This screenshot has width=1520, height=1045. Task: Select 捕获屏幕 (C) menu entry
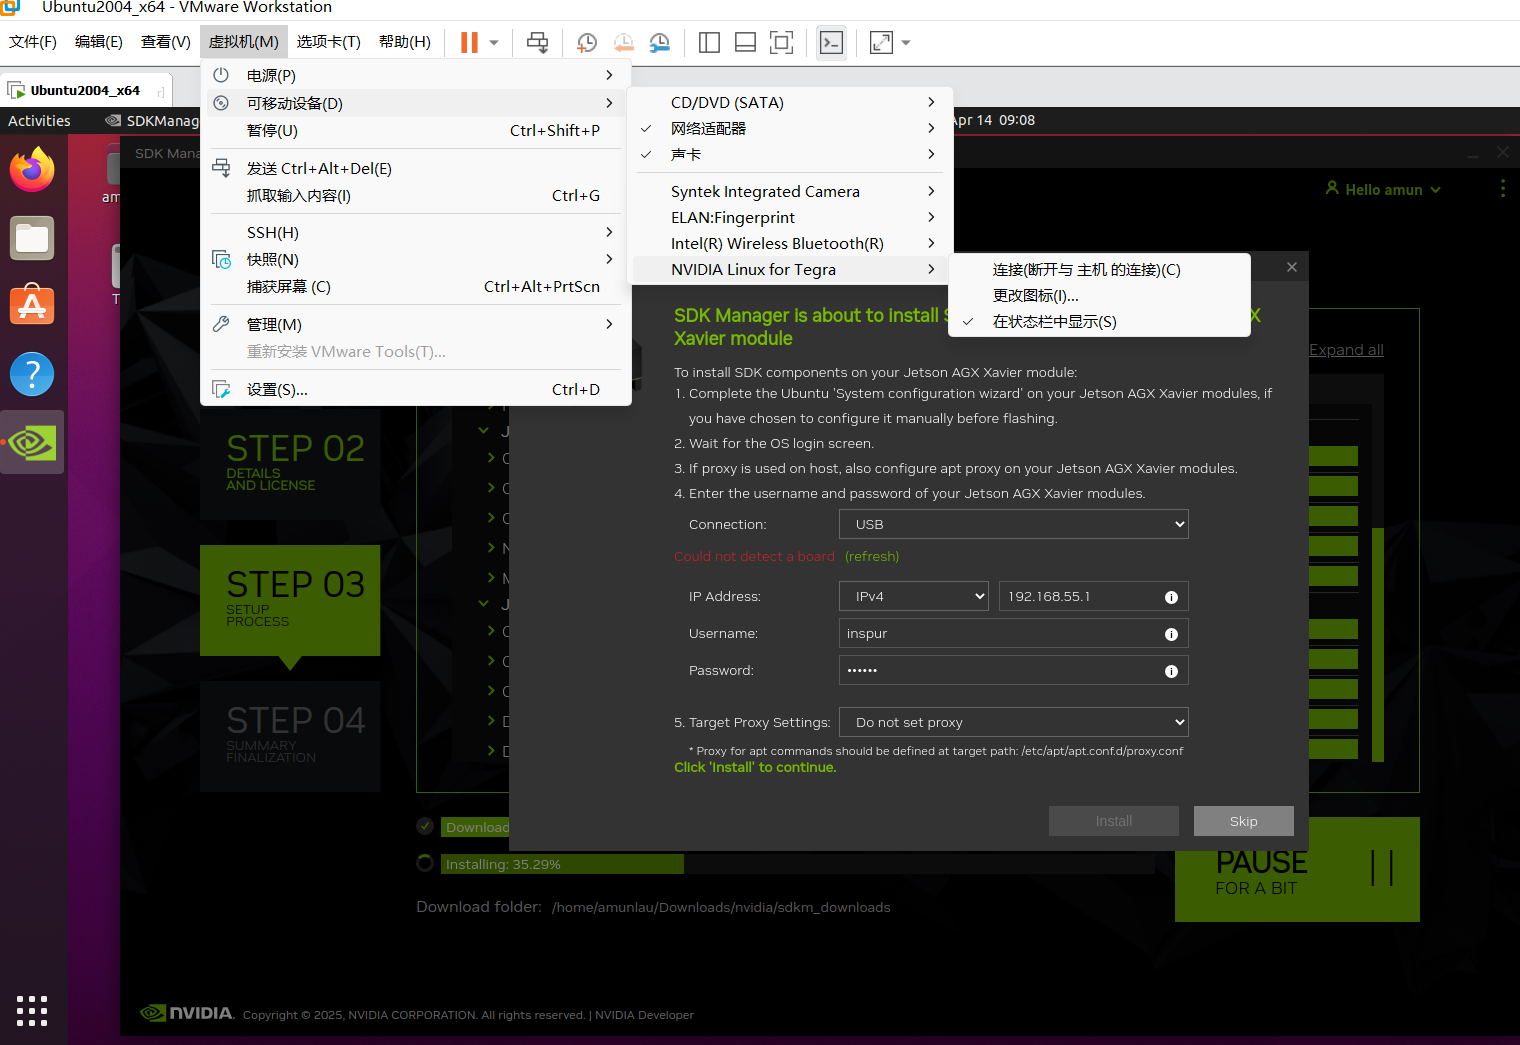click(416, 287)
